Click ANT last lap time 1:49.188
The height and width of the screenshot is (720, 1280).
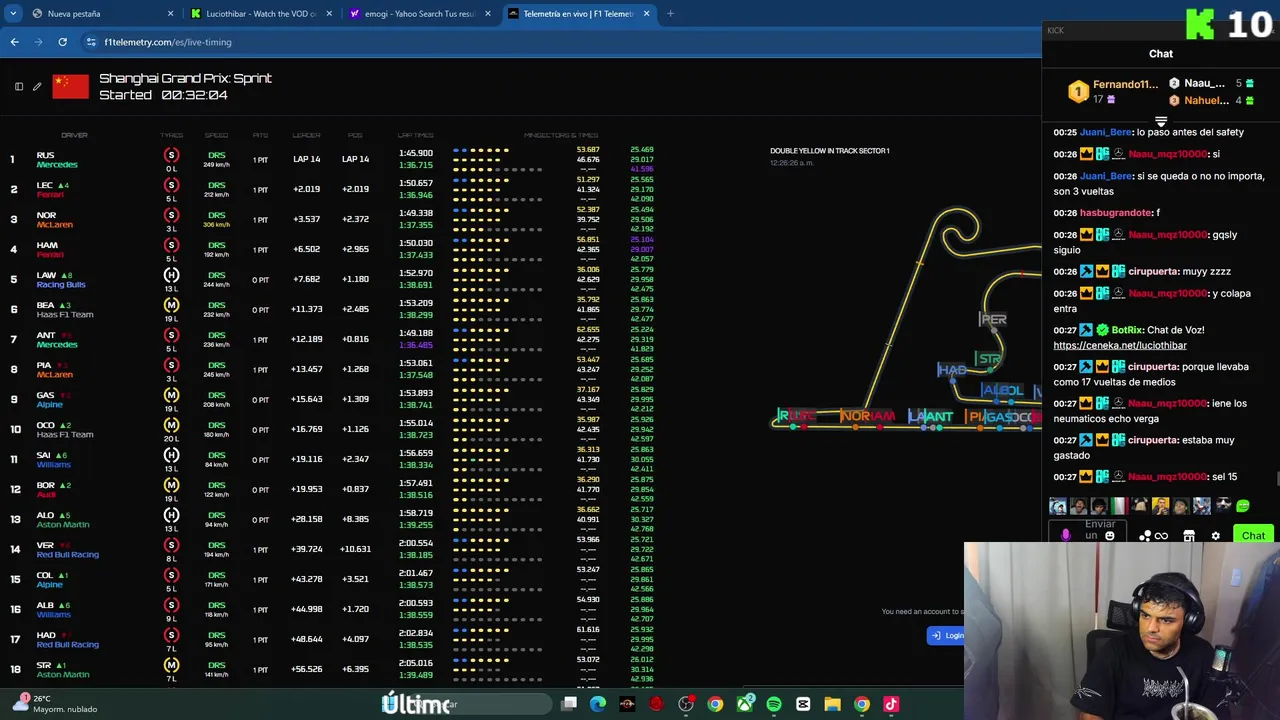click(416, 334)
